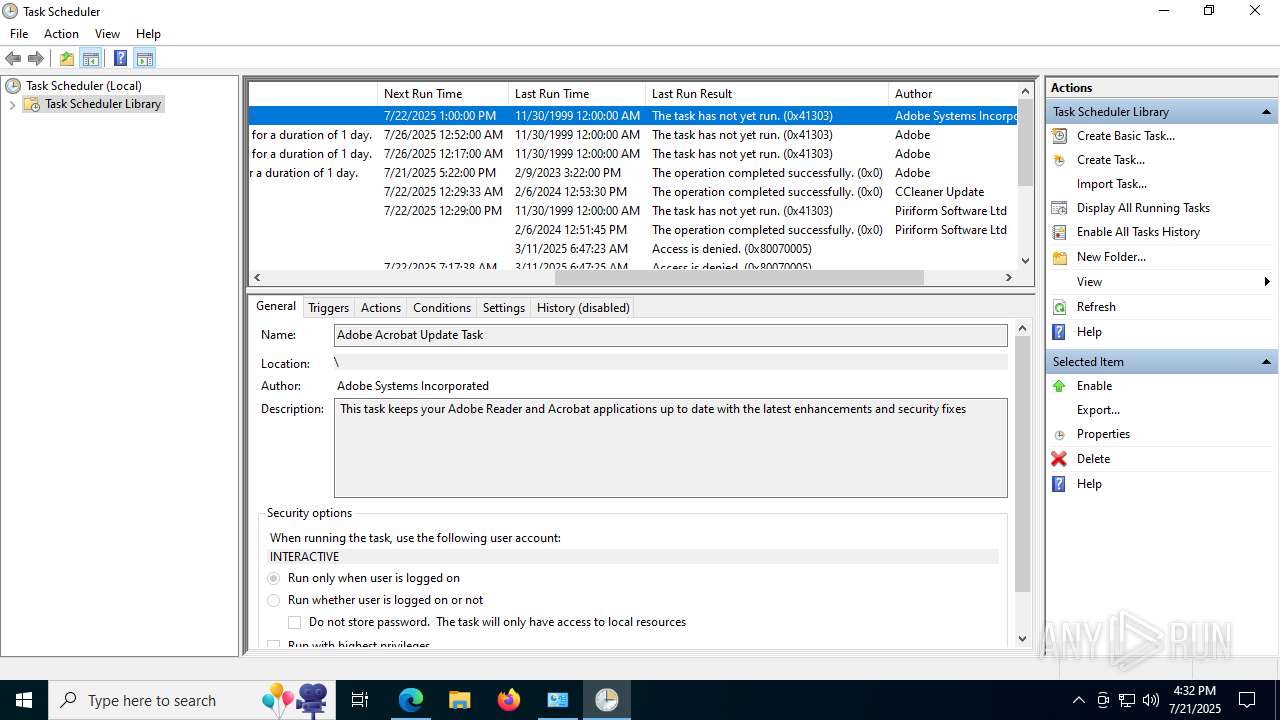1280x720 pixels.
Task: Open the Help menu in menu bar
Action: pyautogui.click(x=148, y=34)
